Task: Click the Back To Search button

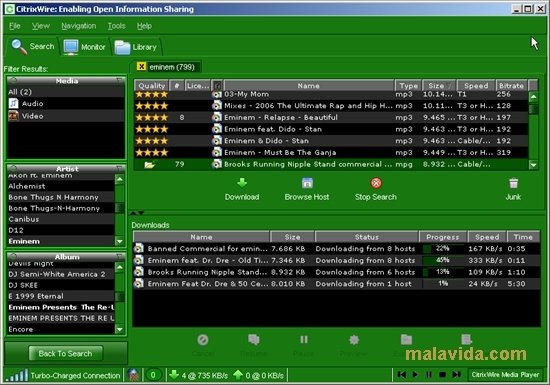Action: pyautogui.click(x=66, y=353)
